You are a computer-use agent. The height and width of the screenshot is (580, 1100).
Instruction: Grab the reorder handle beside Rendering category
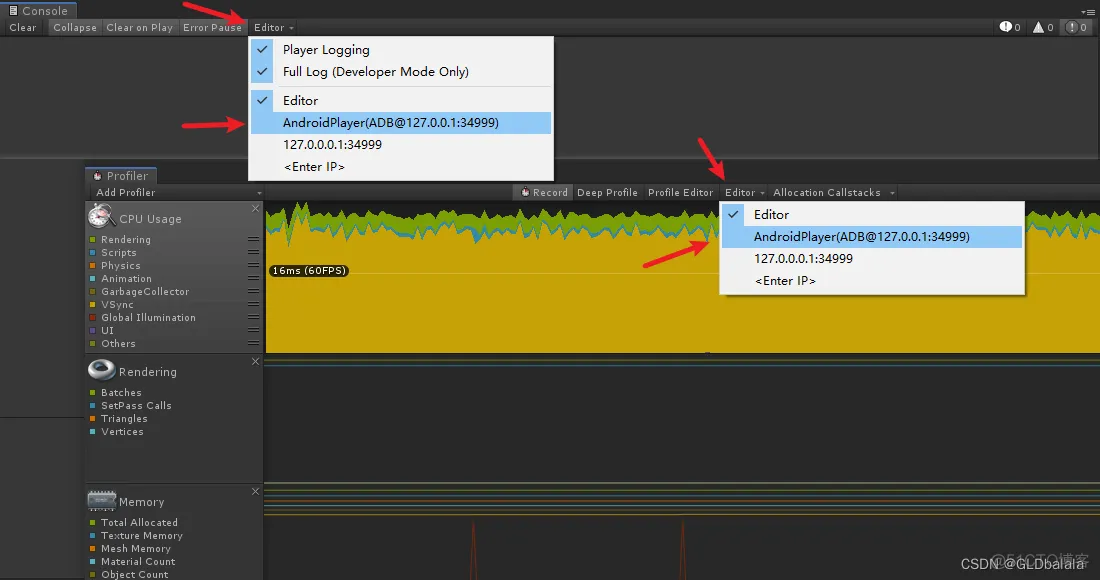253,239
